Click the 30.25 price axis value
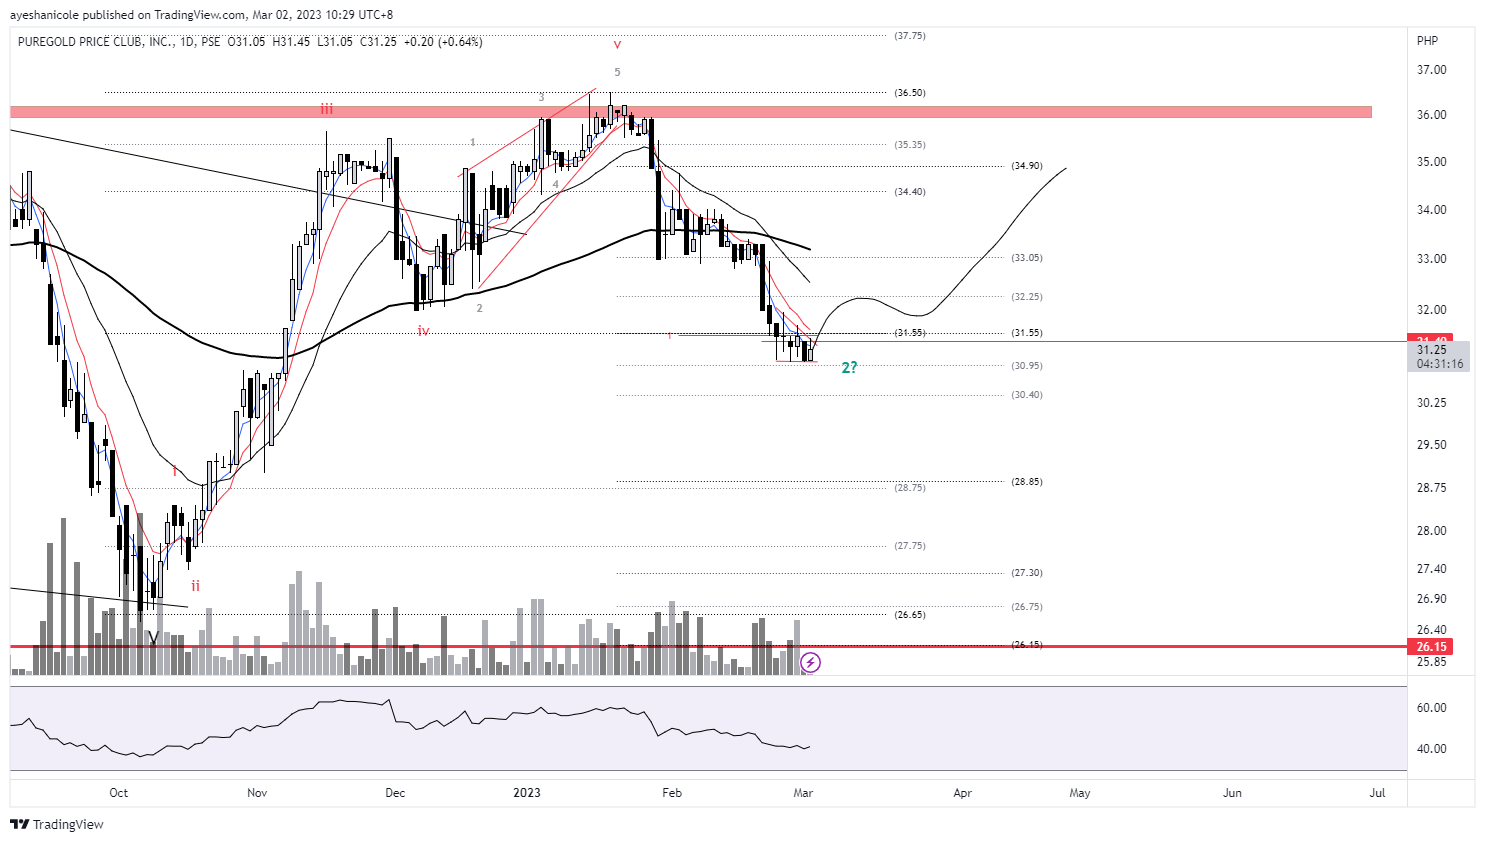The width and height of the screenshot is (1485, 842). (1432, 403)
